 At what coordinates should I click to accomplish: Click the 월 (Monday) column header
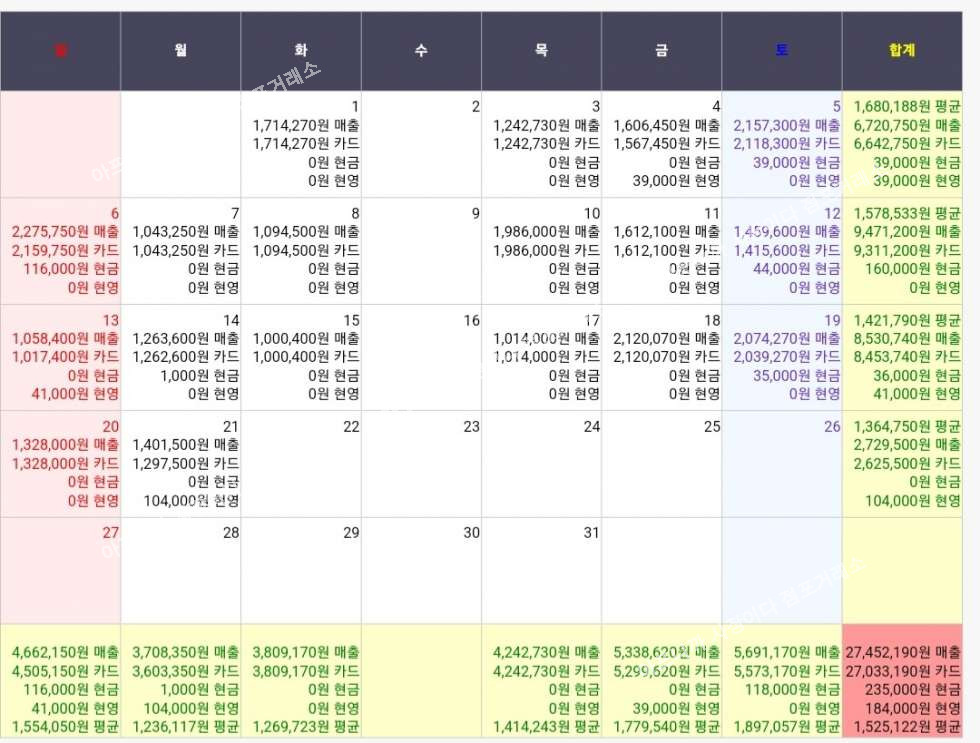(180, 51)
